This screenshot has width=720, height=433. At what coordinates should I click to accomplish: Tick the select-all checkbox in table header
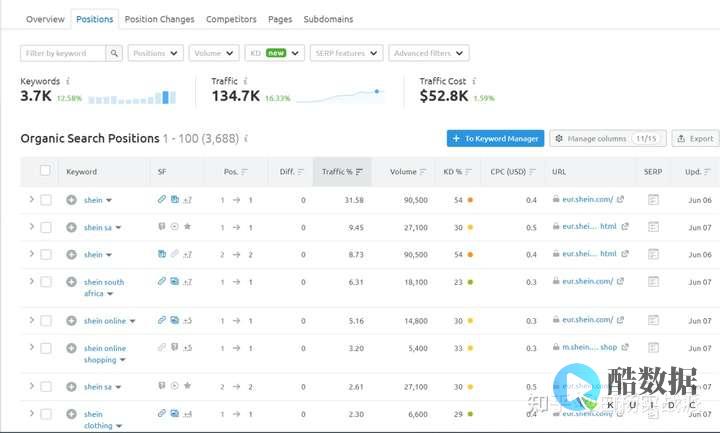(45, 170)
